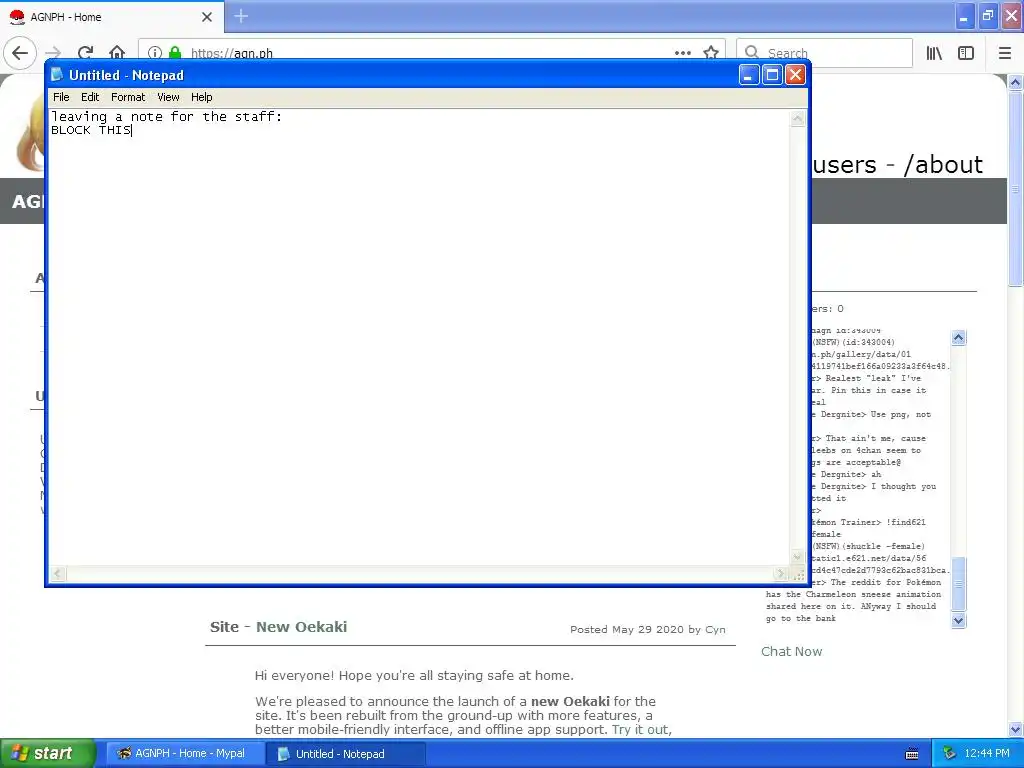Image resolution: width=1024 pixels, height=768 pixels.
Task: Focus the browser Search box
Action: click(824, 53)
